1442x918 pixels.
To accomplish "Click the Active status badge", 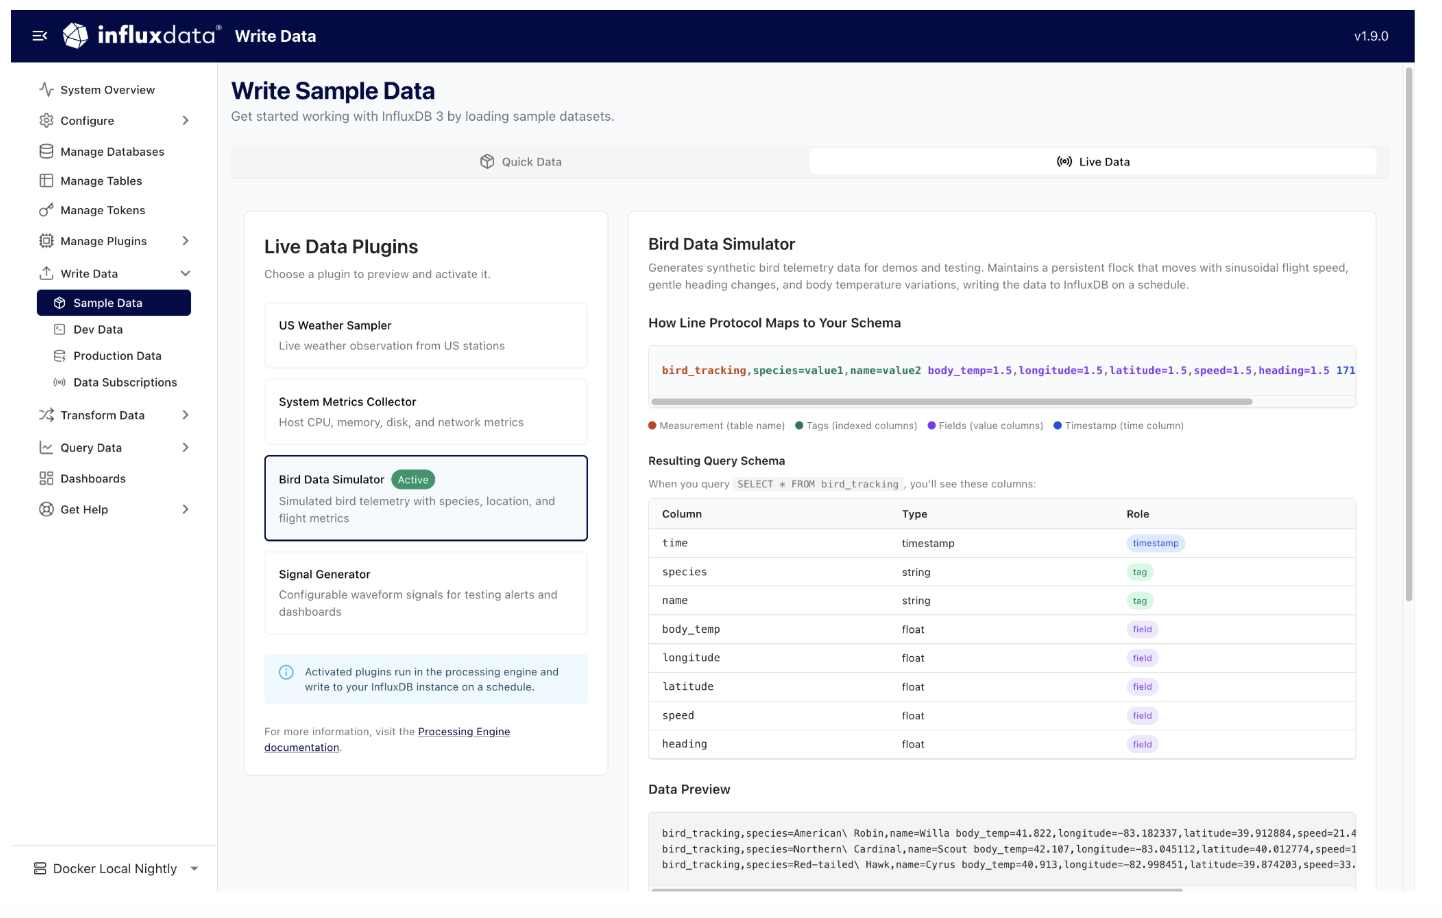I will (x=413, y=480).
